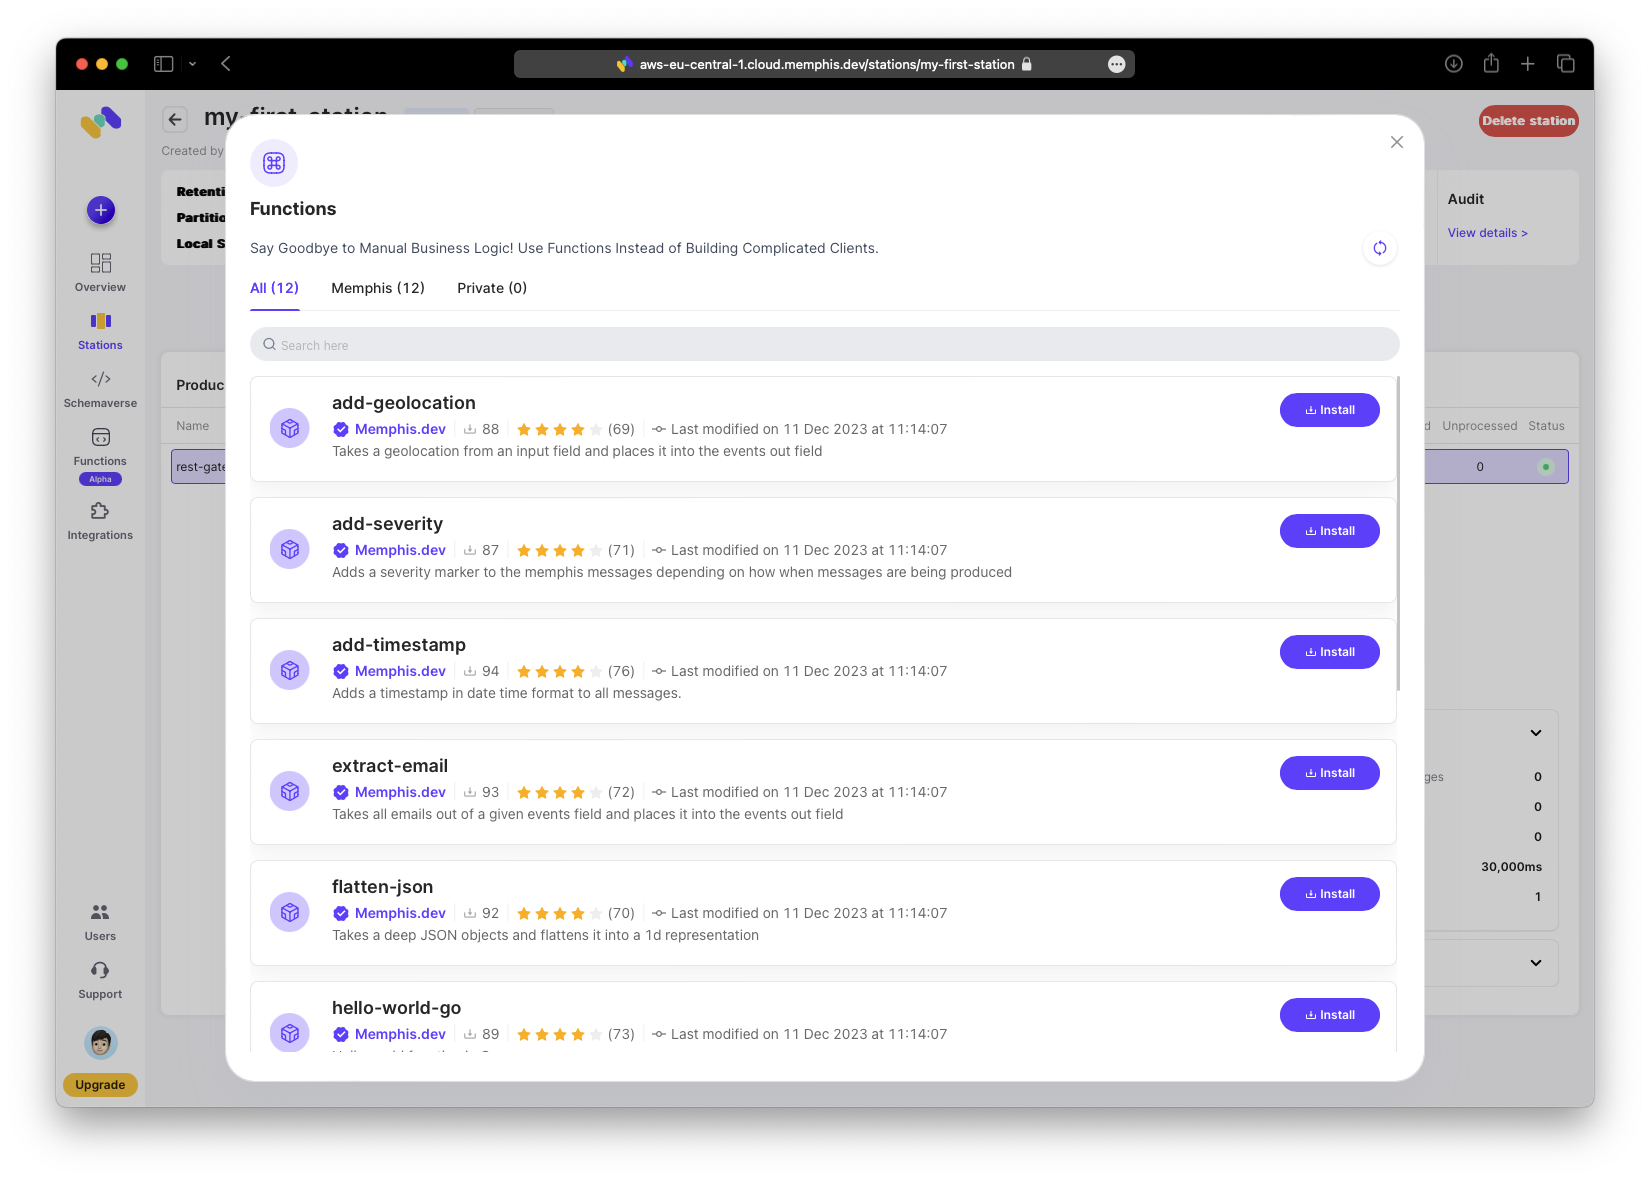This screenshot has width=1650, height=1181.
Task: Expand the lower right panel chevron
Action: (1535, 963)
